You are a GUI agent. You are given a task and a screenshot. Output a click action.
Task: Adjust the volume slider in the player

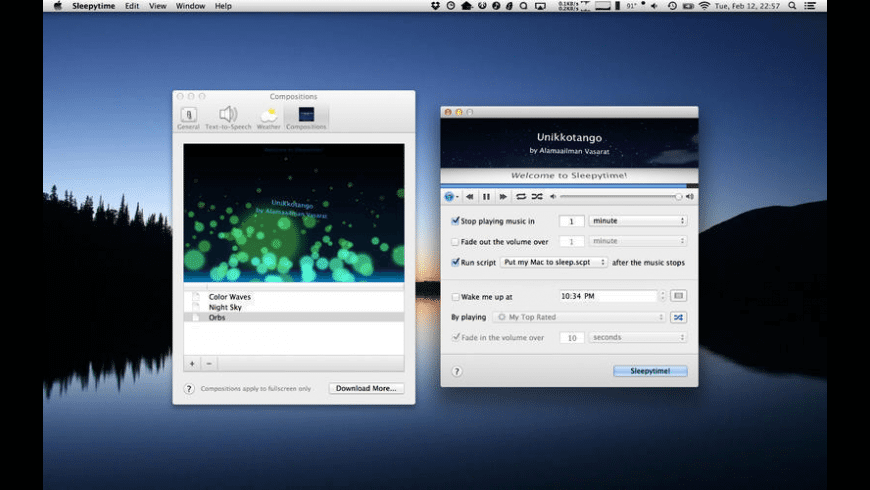(x=620, y=197)
